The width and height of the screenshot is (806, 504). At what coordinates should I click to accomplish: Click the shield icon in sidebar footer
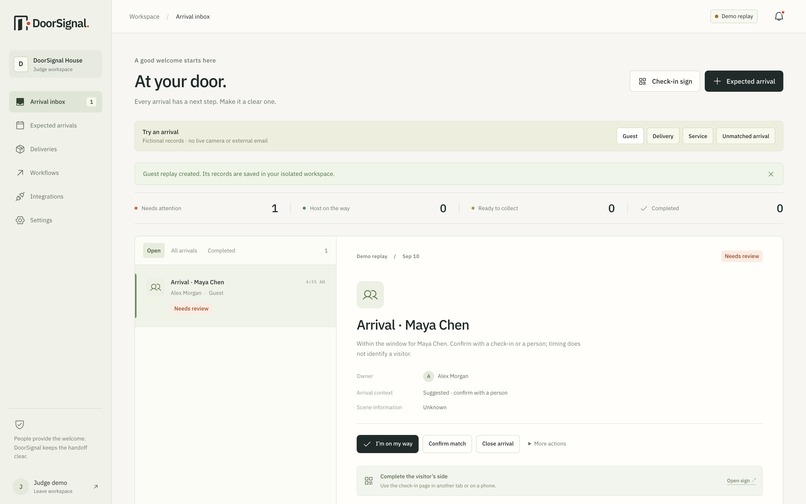pyautogui.click(x=20, y=424)
